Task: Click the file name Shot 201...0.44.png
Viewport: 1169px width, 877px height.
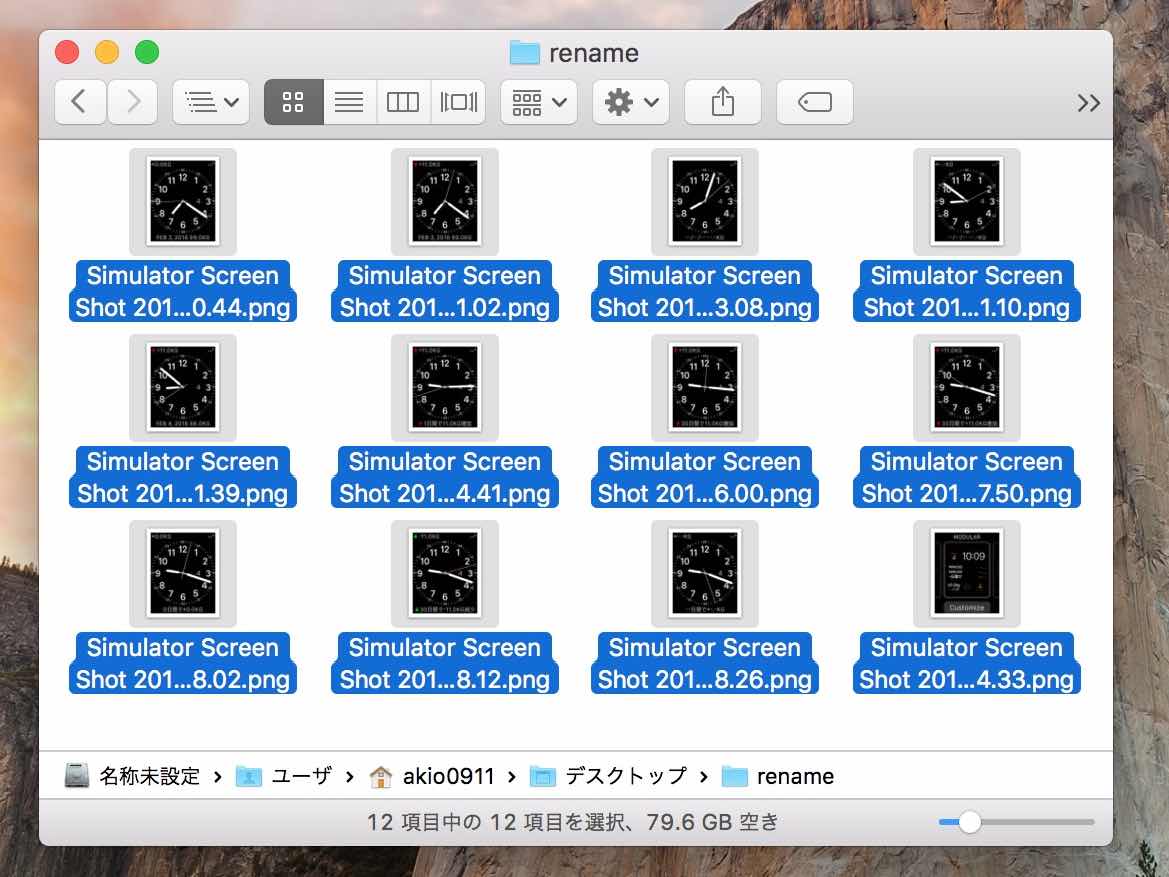Action: tap(183, 292)
